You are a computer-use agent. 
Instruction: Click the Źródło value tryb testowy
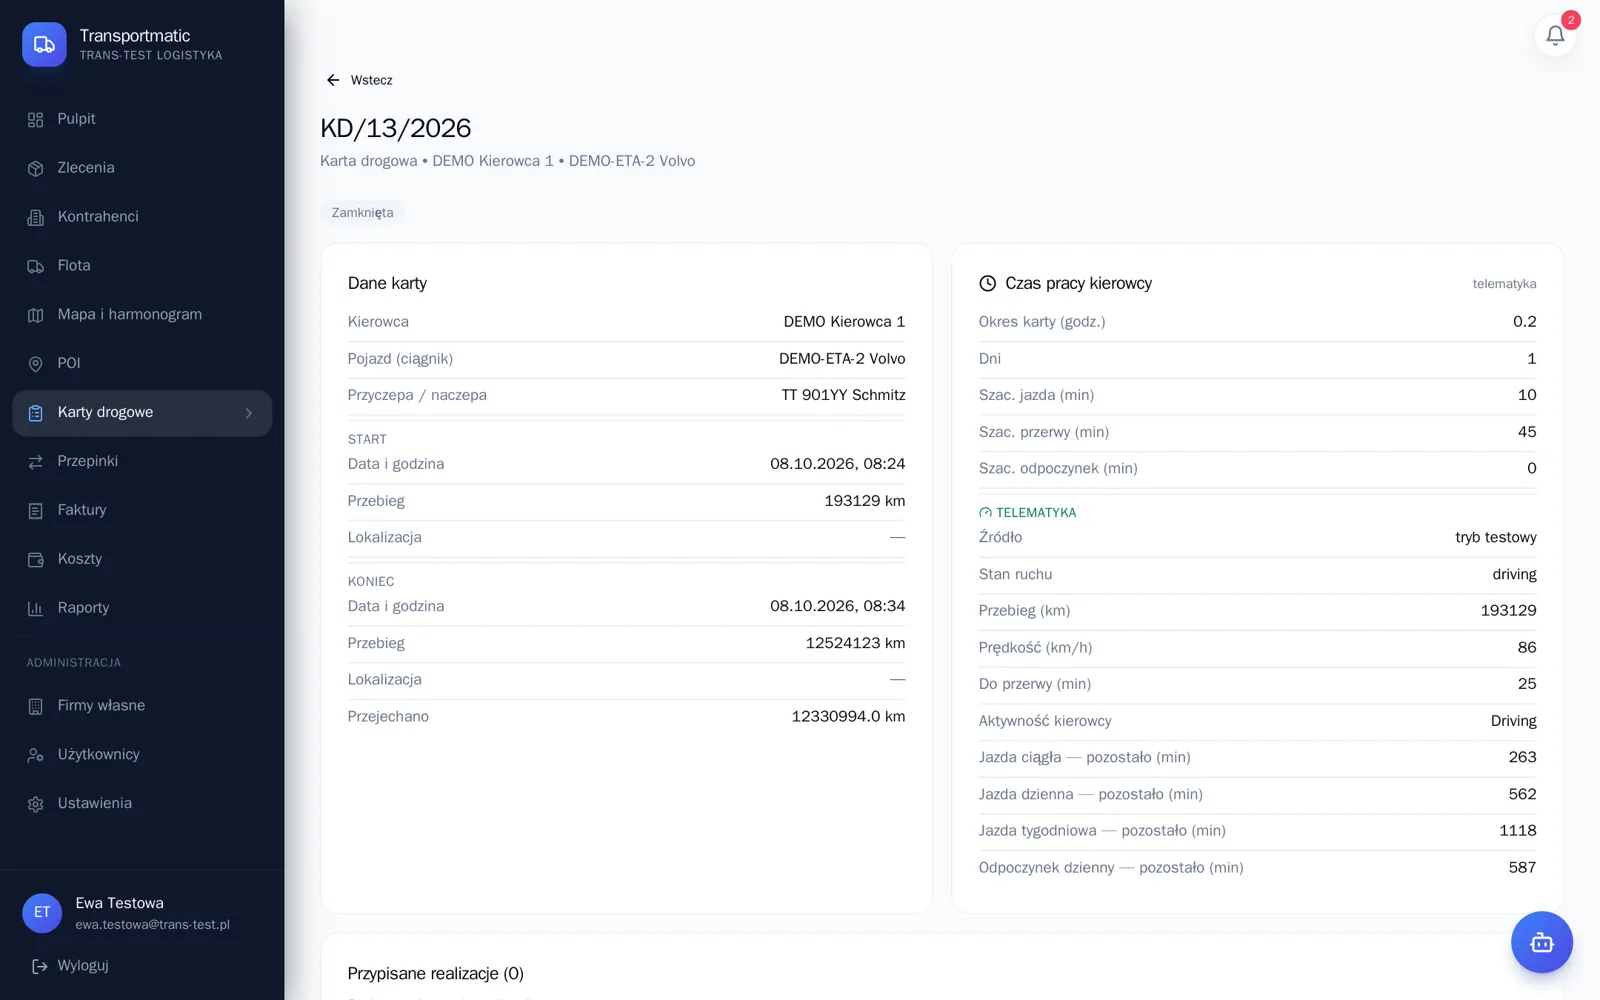click(1496, 538)
